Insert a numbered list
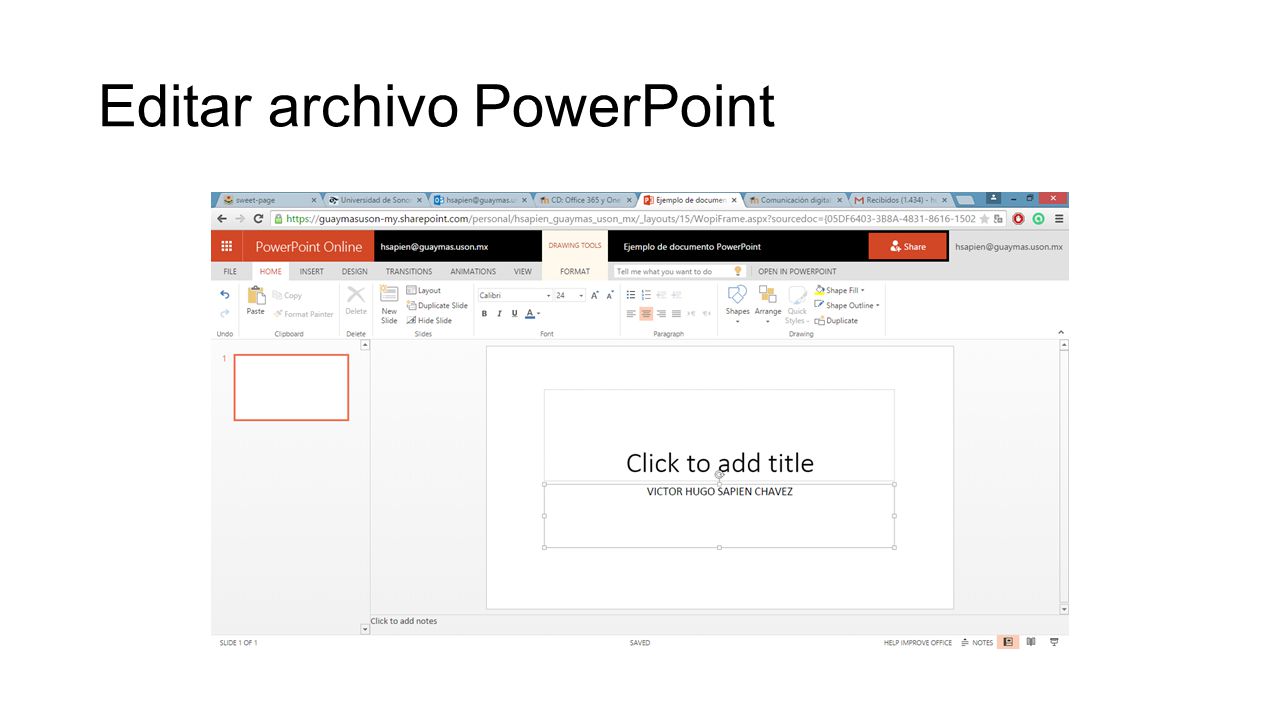 (x=646, y=295)
